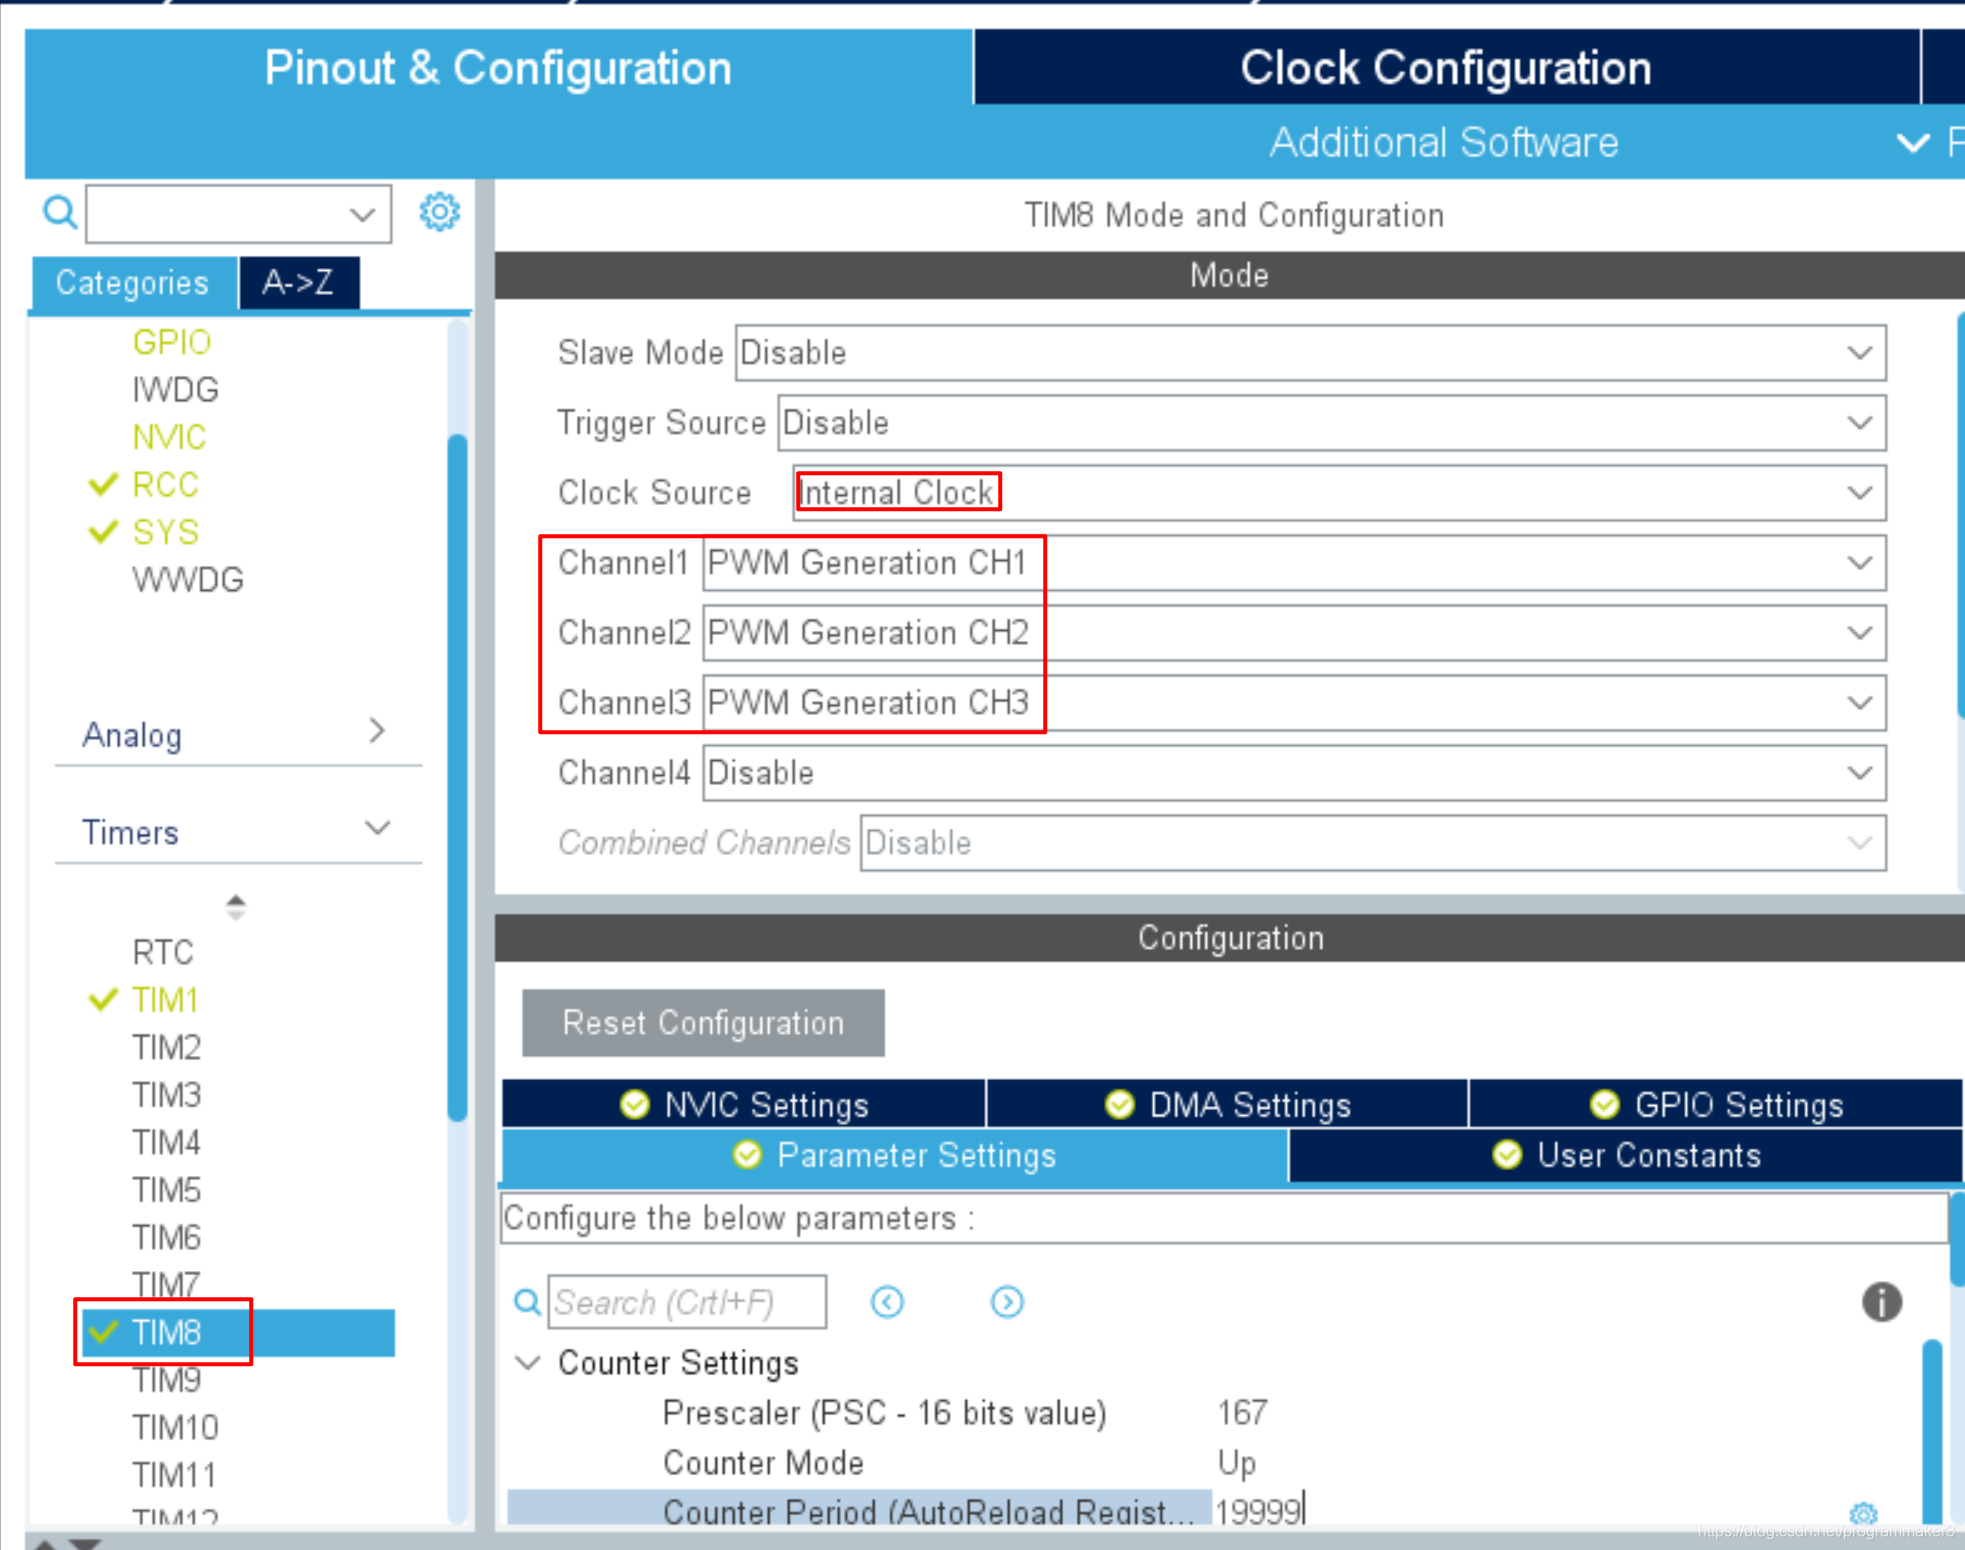Click the Reset Configuration button
The width and height of the screenshot is (1965, 1550).
coord(703,1023)
